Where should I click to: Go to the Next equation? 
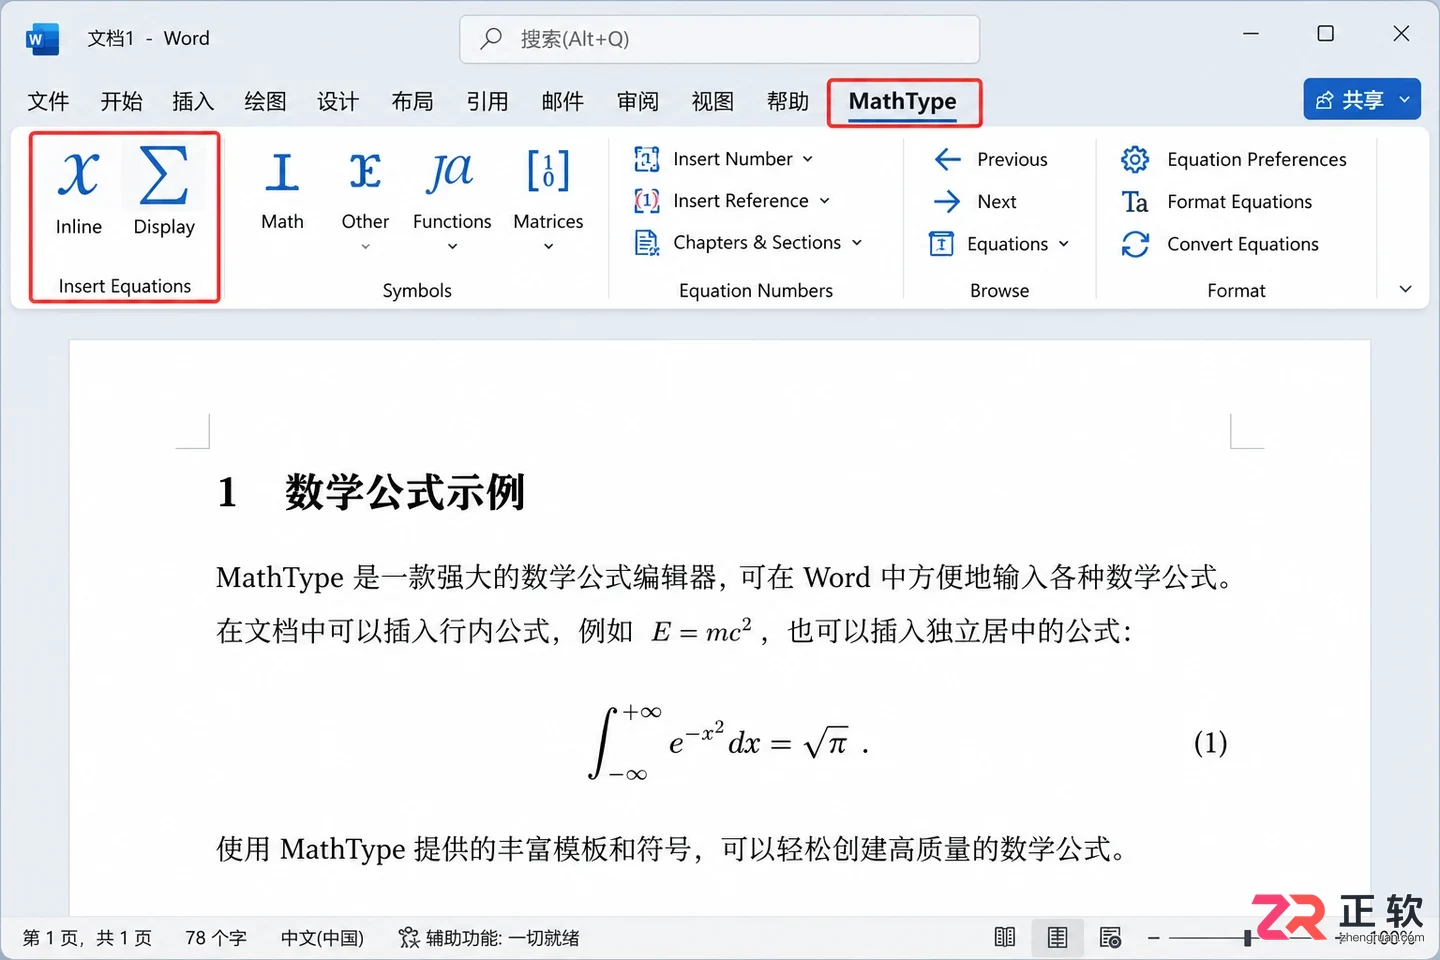pos(974,201)
